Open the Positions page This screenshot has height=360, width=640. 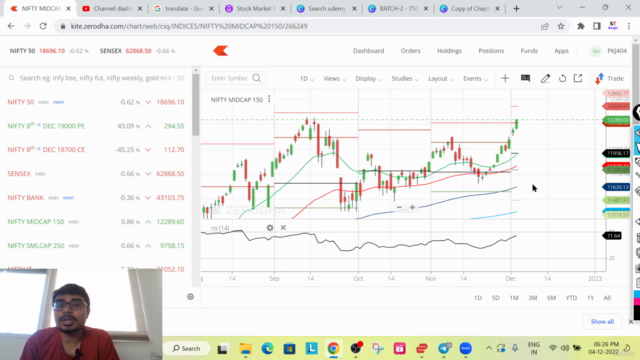(x=491, y=51)
